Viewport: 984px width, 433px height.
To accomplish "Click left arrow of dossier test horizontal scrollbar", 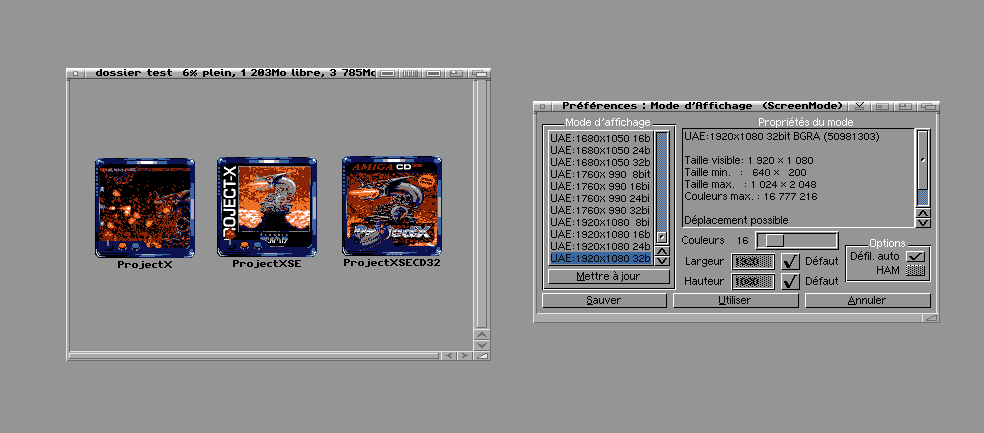I will pos(449,356).
